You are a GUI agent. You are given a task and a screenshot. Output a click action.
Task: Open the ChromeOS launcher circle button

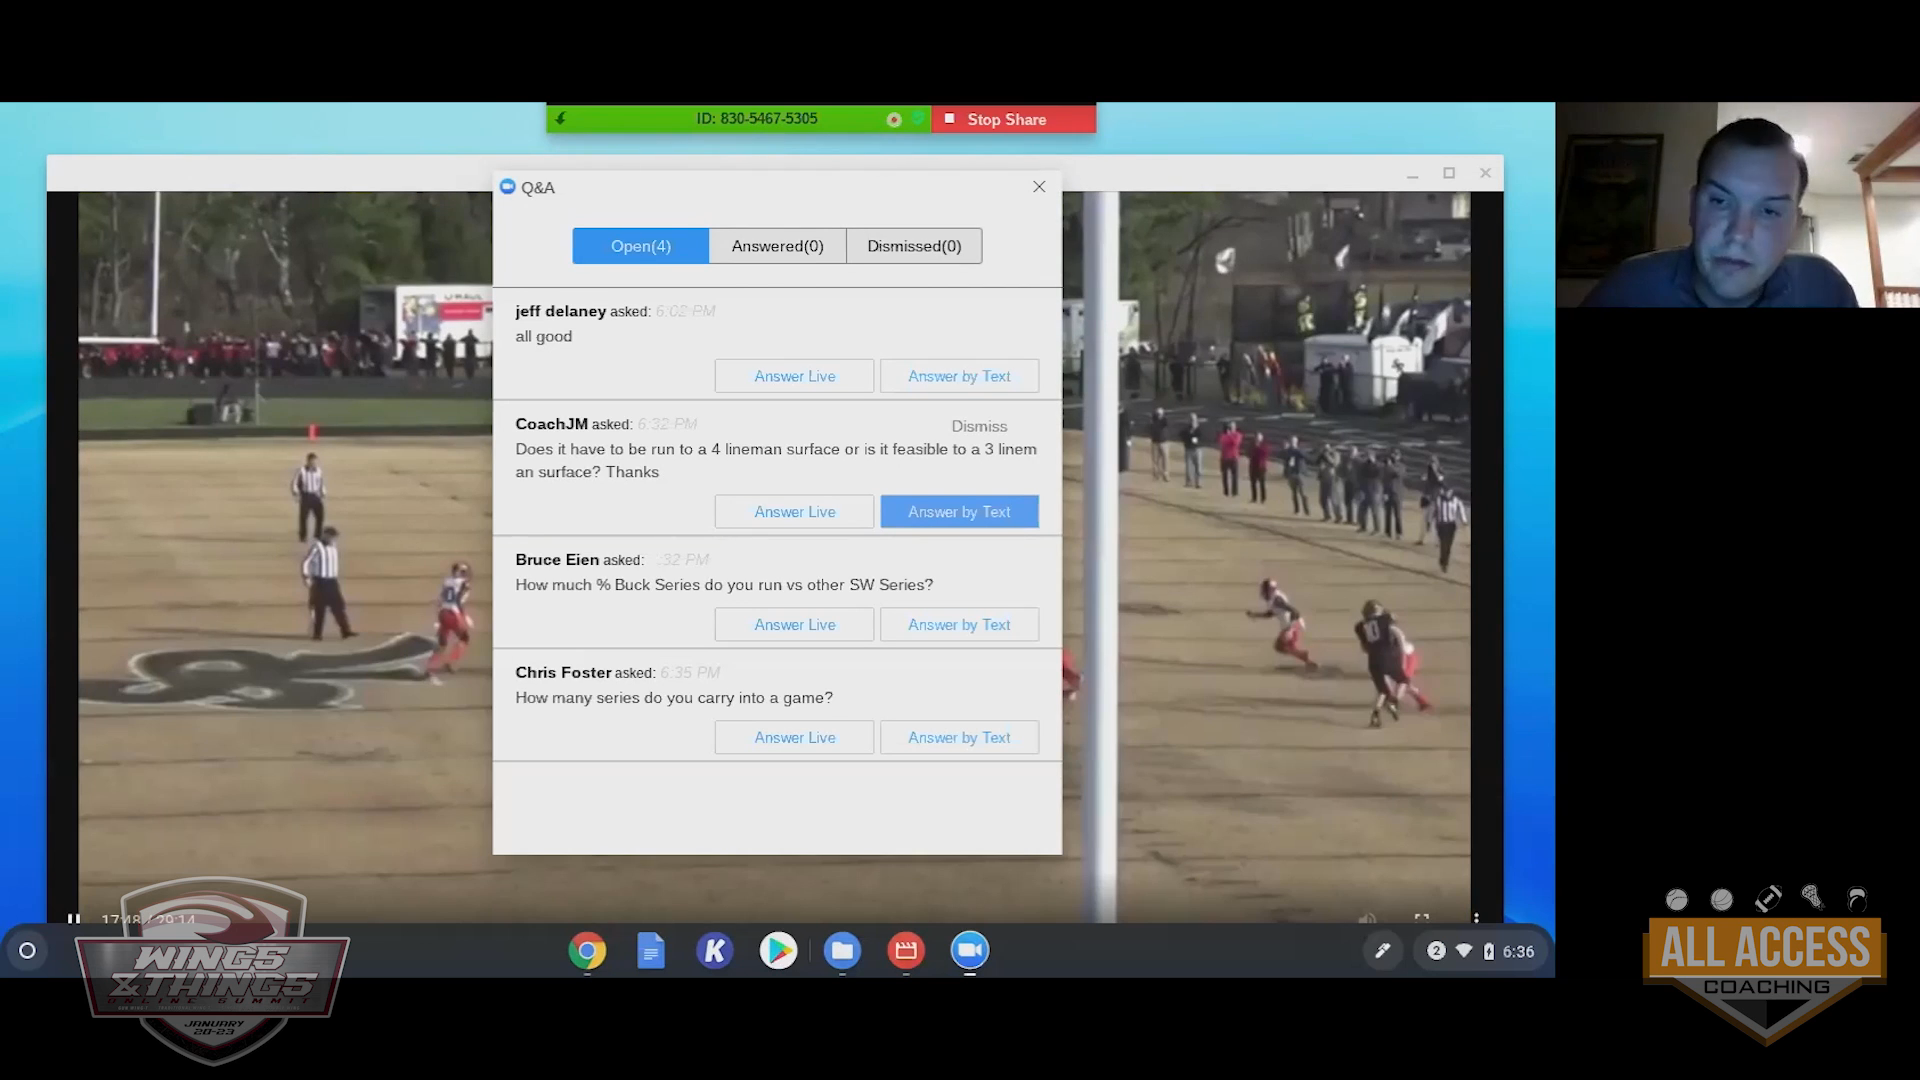click(28, 951)
